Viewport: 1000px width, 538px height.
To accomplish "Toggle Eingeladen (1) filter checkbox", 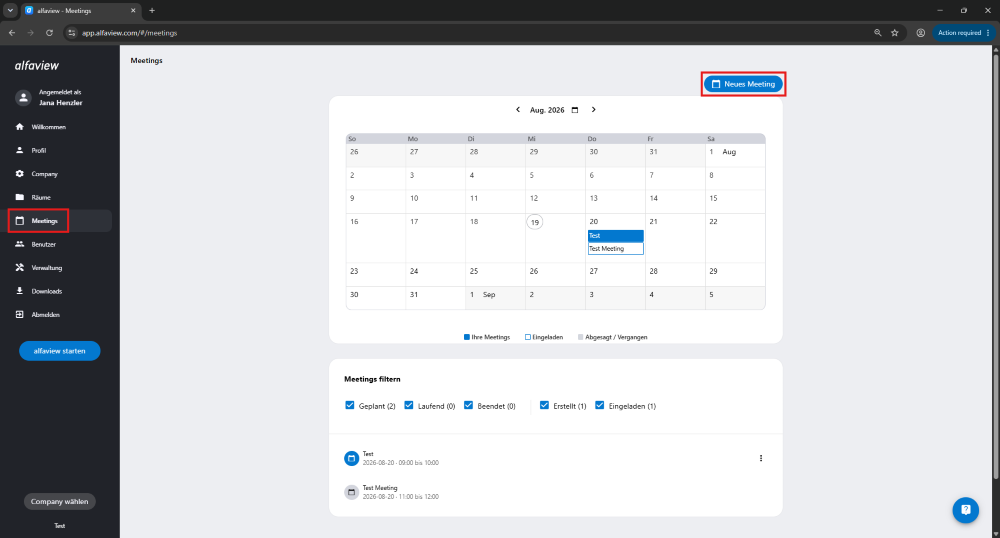I will click(599, 405).
